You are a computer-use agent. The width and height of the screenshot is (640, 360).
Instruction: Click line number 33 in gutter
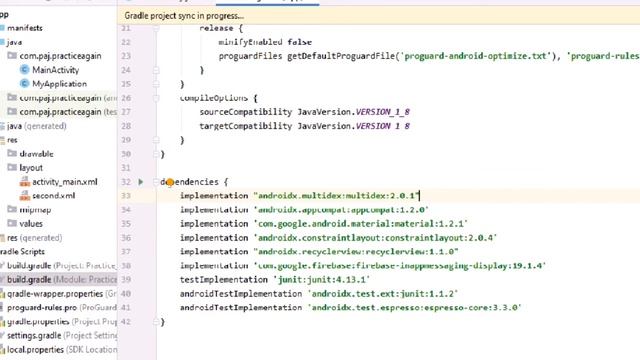(x=126, y=196)
